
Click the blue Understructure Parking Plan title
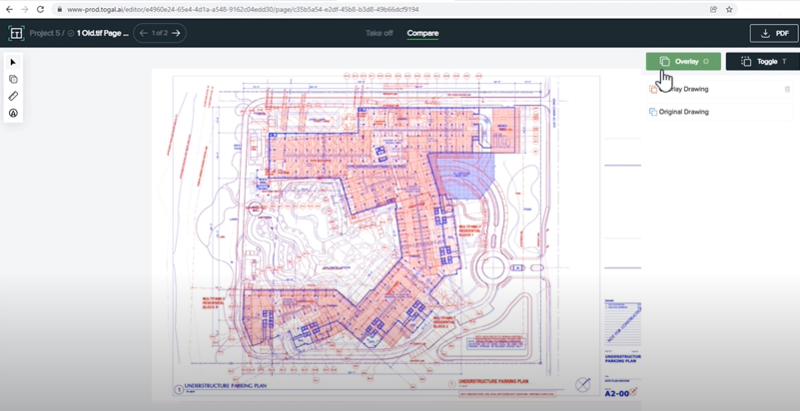[226, 386]
